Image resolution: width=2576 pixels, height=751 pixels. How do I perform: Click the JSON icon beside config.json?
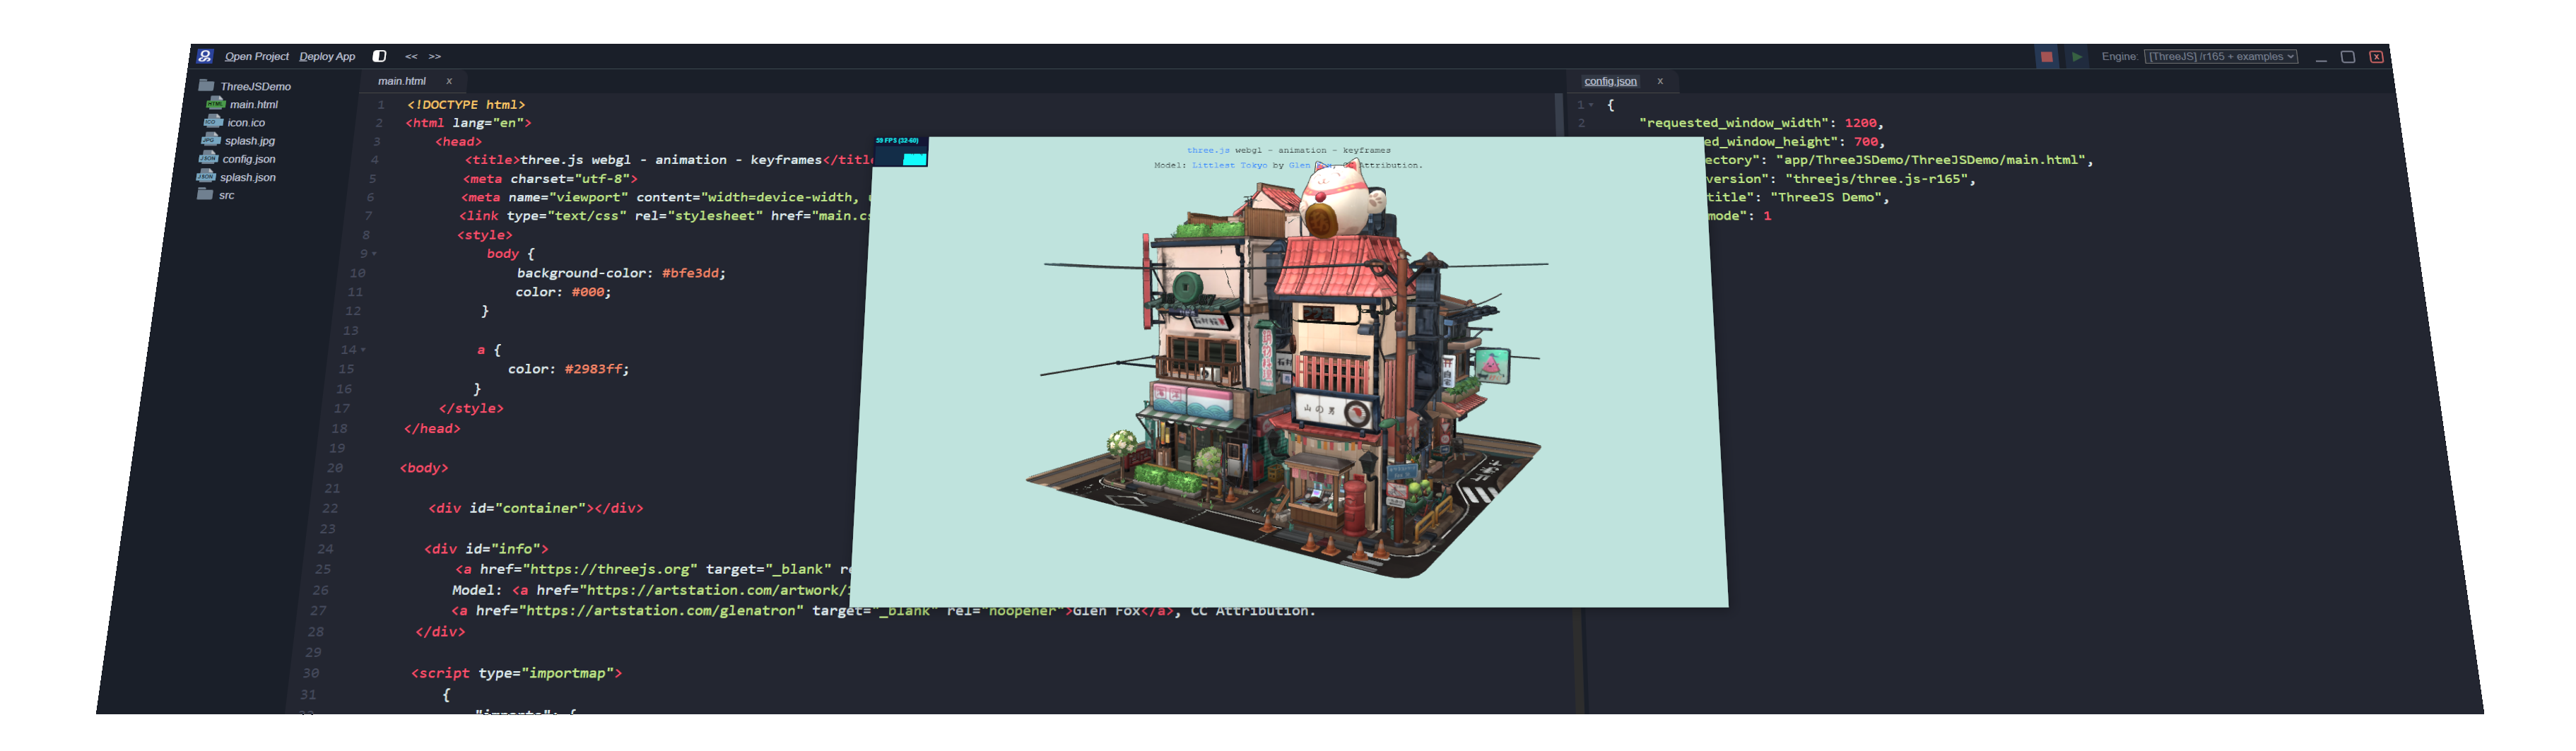pos(208,157)
